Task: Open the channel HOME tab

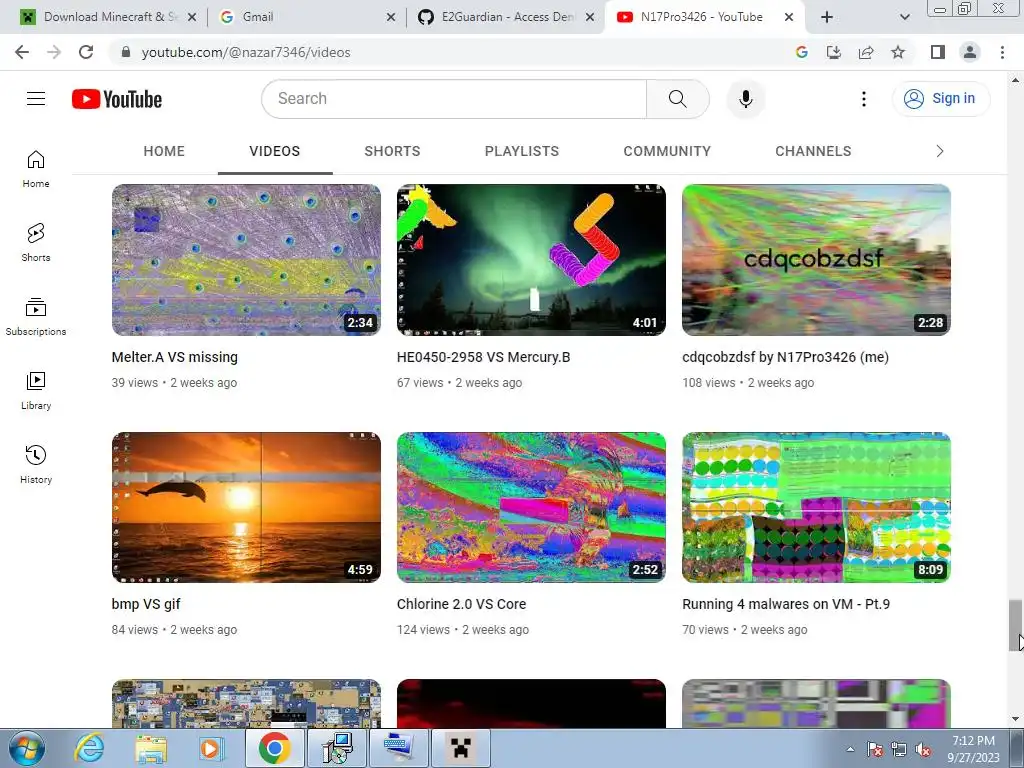Action: [x=164, y=152]
